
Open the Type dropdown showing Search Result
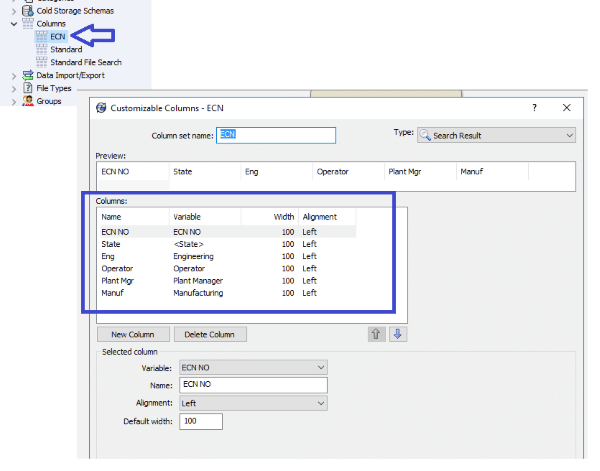pyautogui.click(x=496, y=135)
